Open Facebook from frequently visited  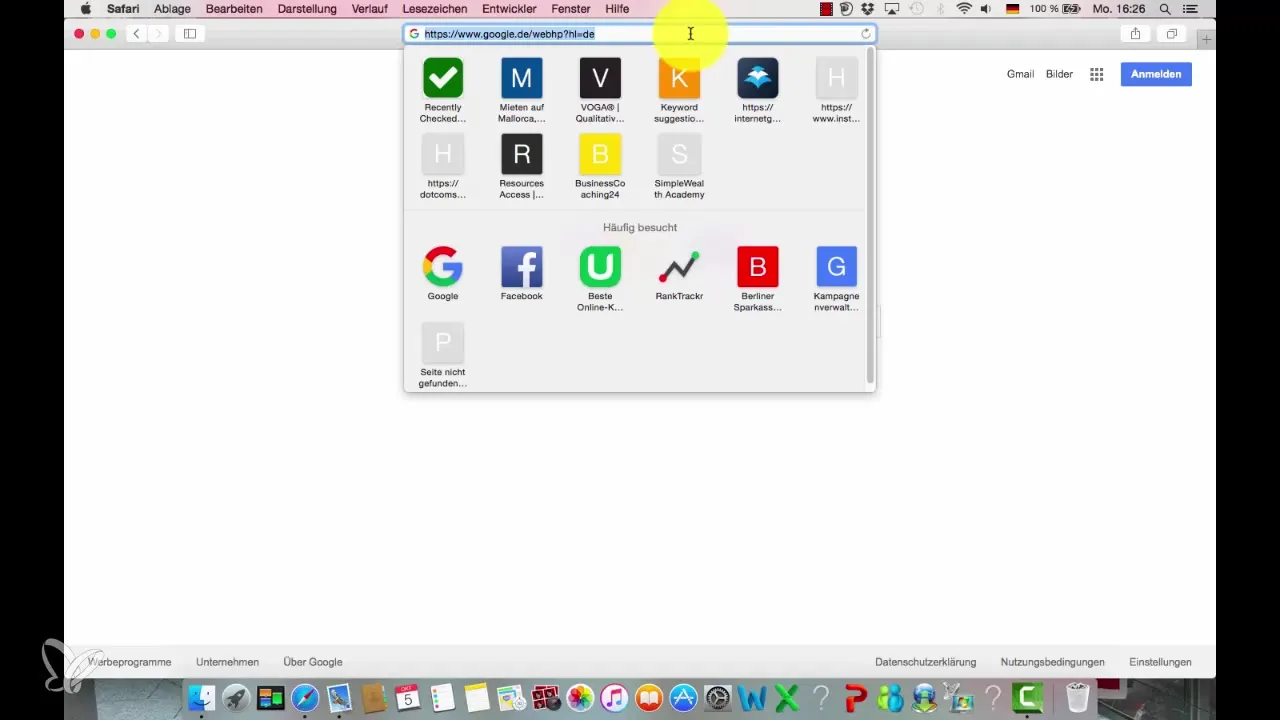click(521, 274)
